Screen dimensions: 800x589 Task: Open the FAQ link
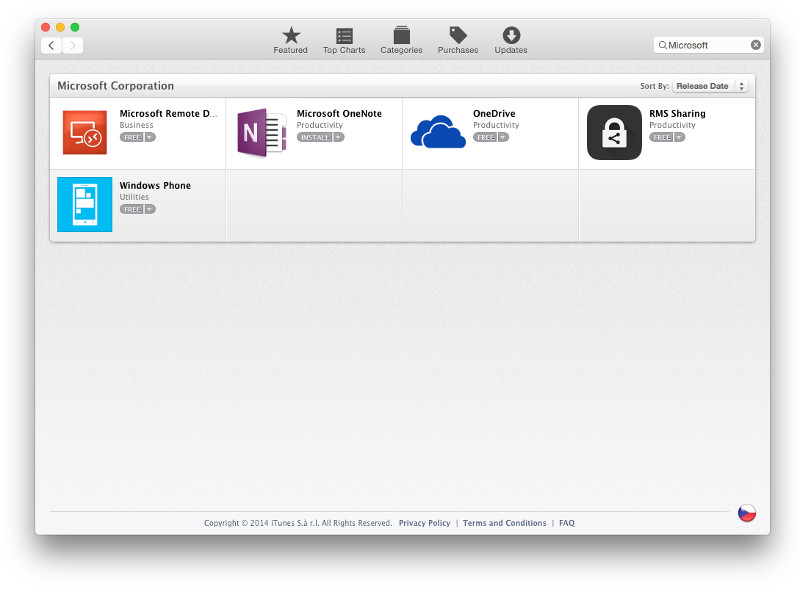[x=567, y=523]
